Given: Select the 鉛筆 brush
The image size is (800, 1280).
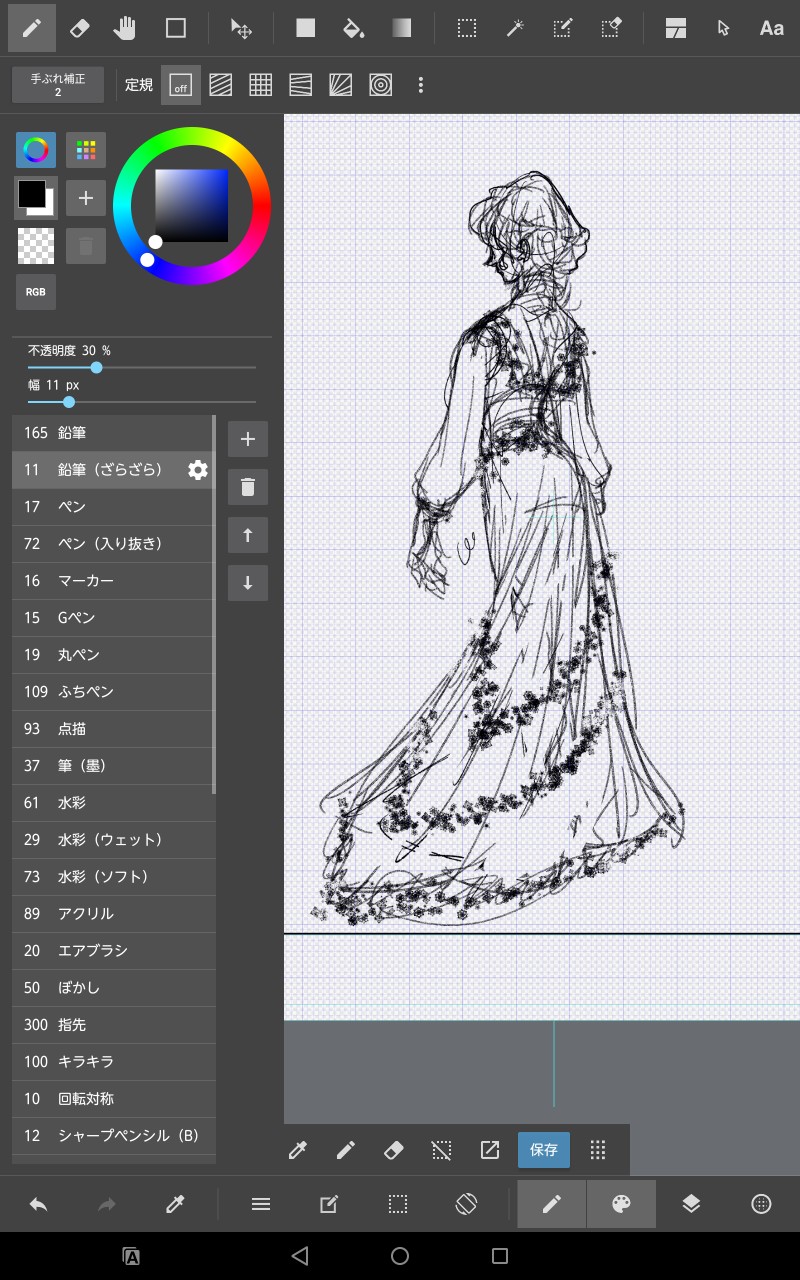Looking at the screenshot, I should click(x=114, y=433).
